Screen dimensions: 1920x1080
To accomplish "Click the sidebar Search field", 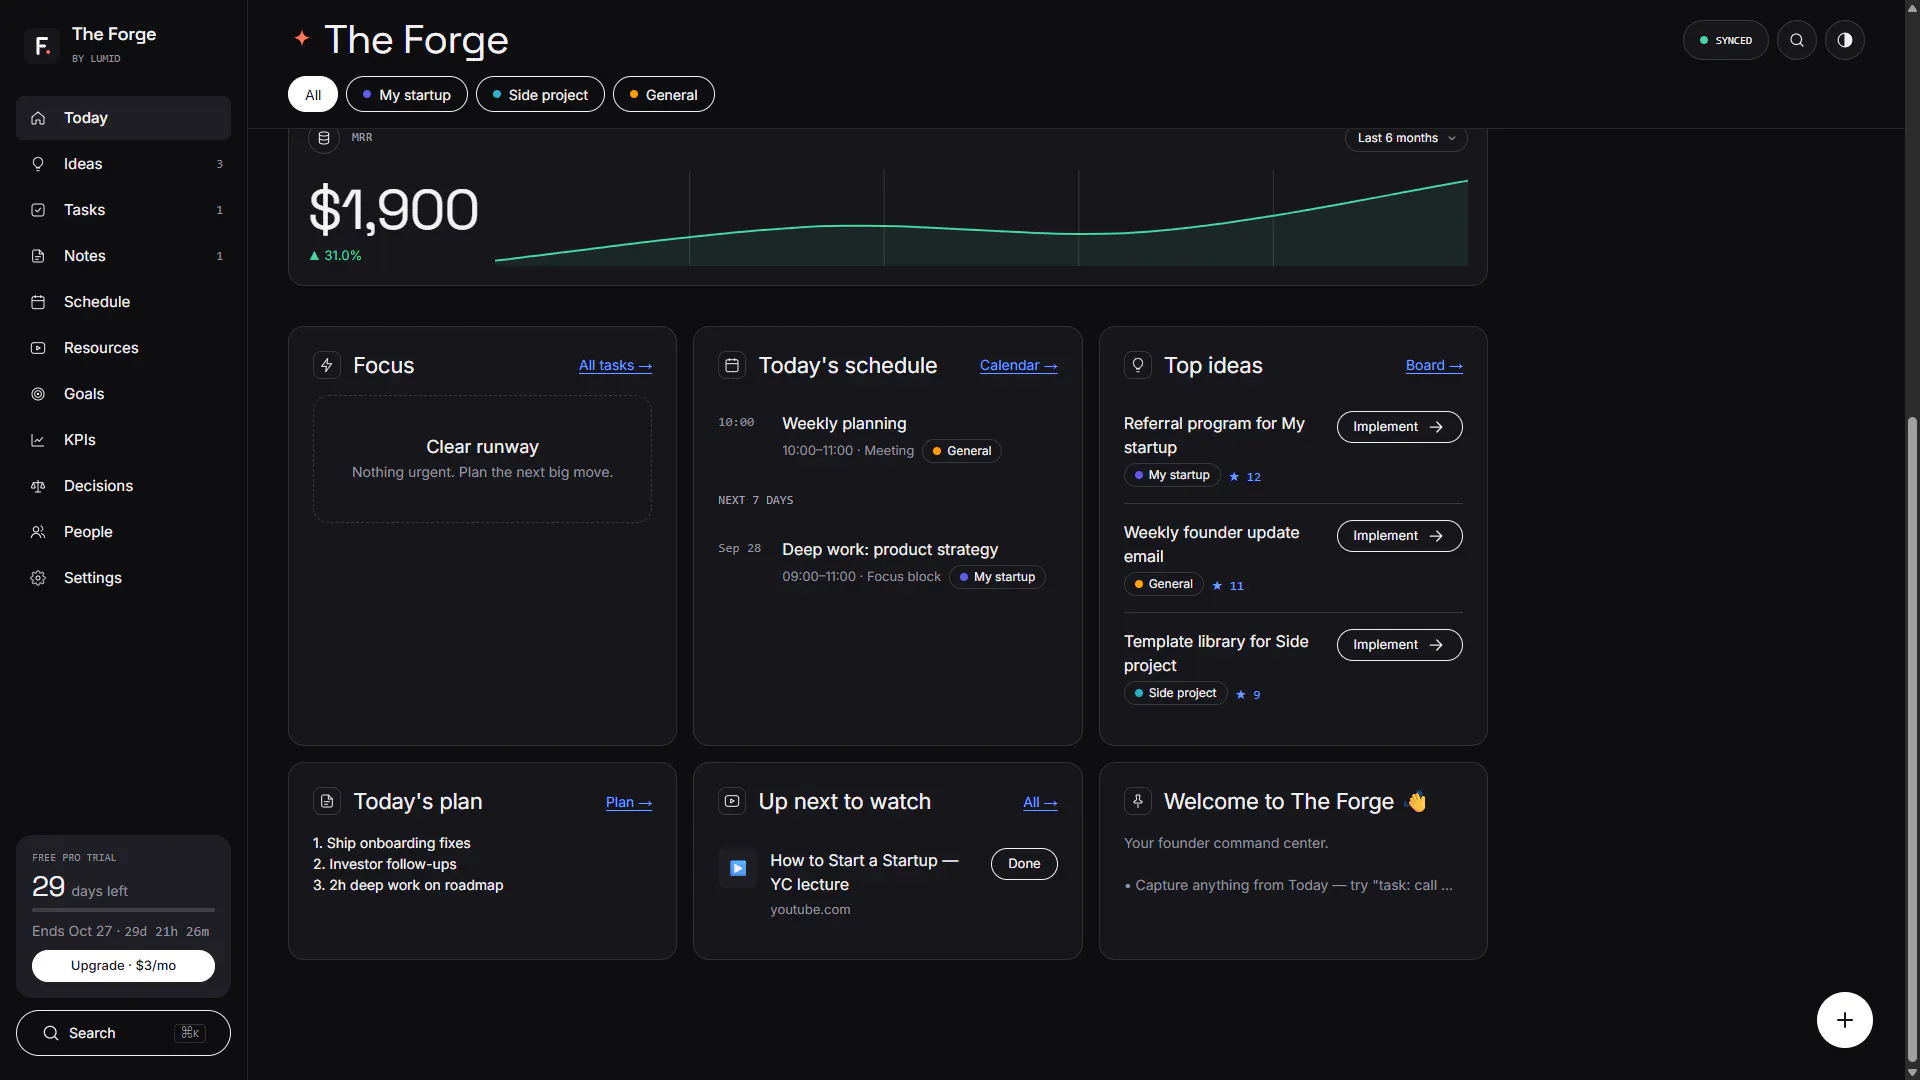I will (123, 1033).
